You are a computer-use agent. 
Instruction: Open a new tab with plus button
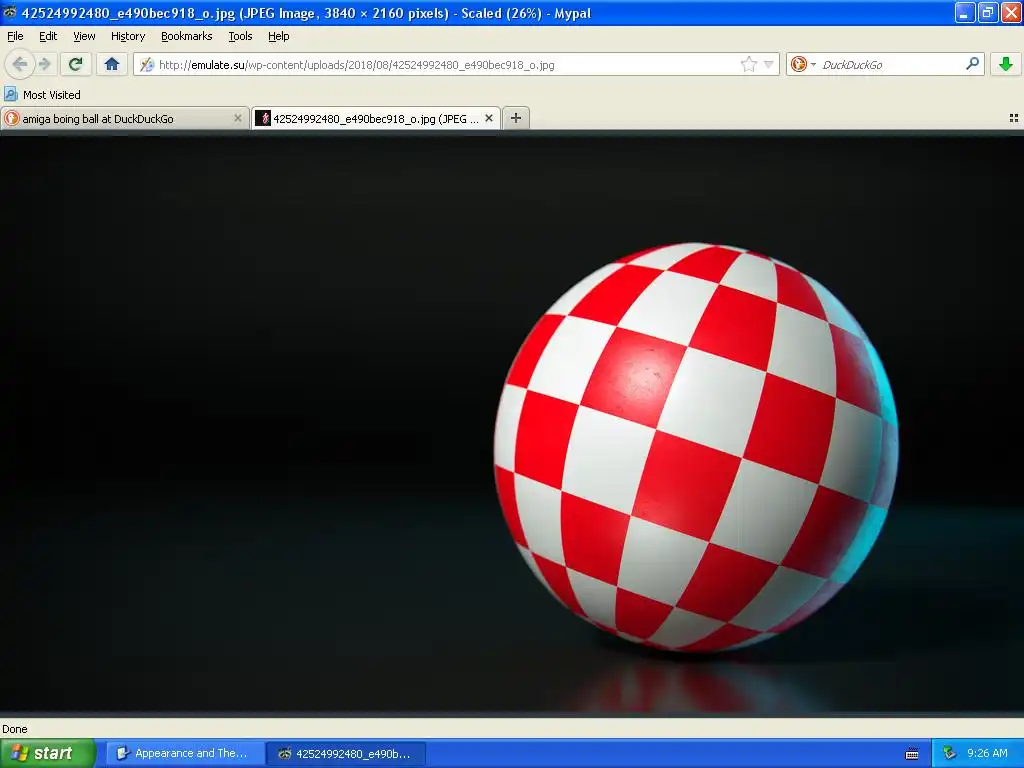[x=516, y=118]
